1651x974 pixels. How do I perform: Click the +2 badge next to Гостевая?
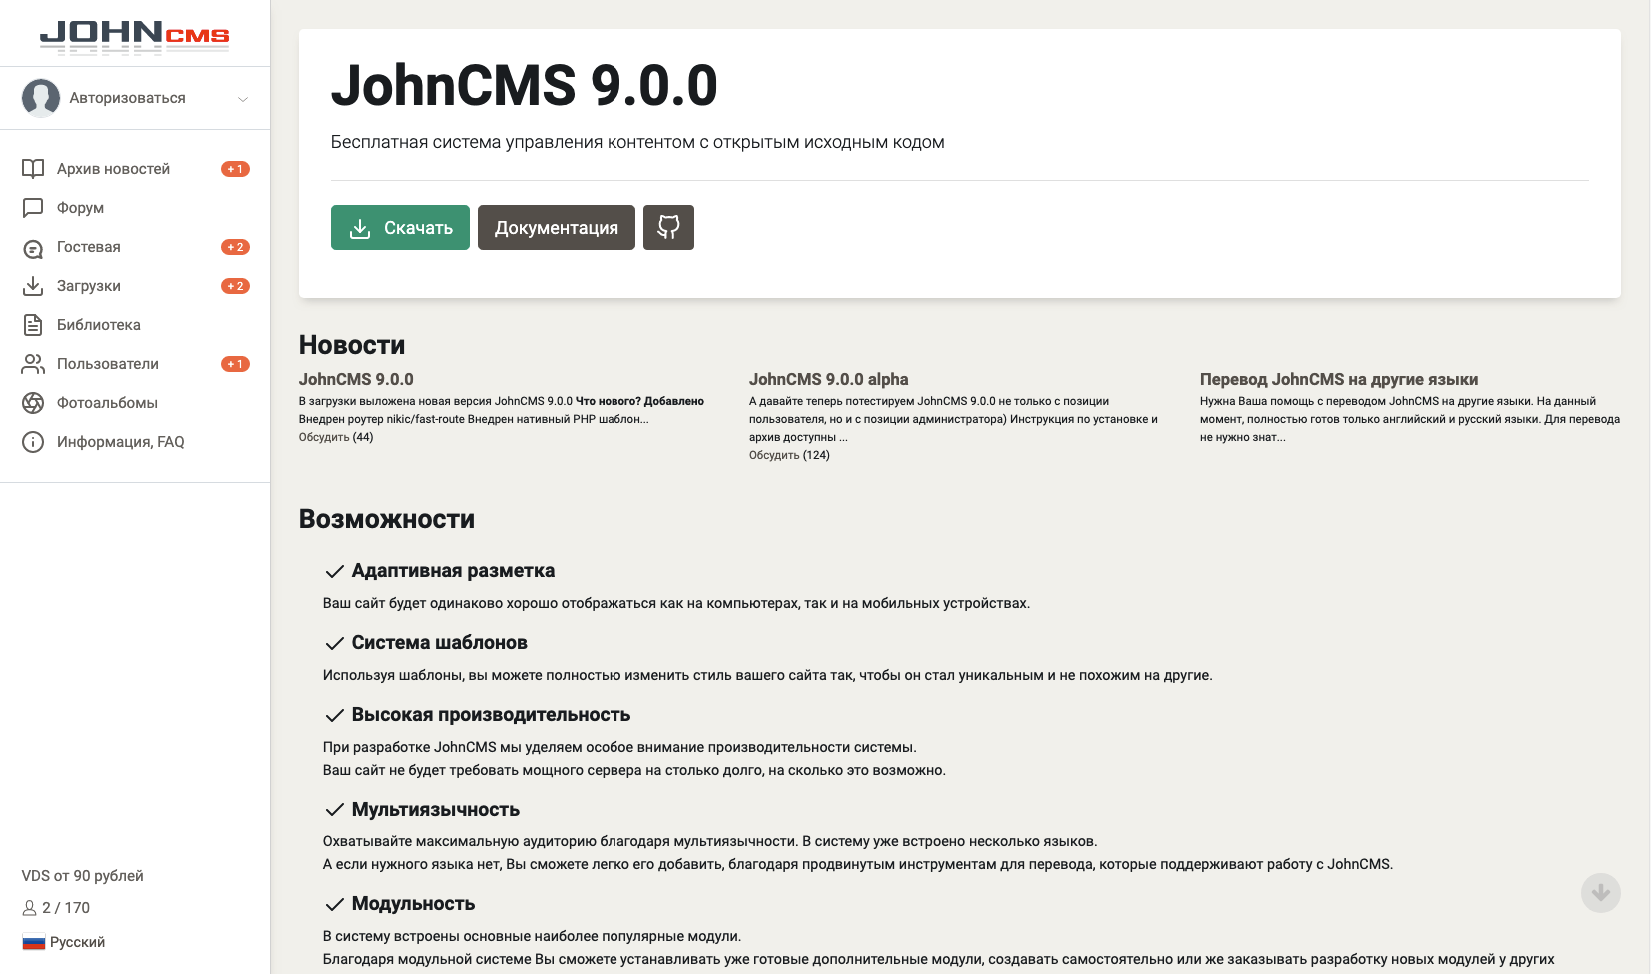(235, 247)
